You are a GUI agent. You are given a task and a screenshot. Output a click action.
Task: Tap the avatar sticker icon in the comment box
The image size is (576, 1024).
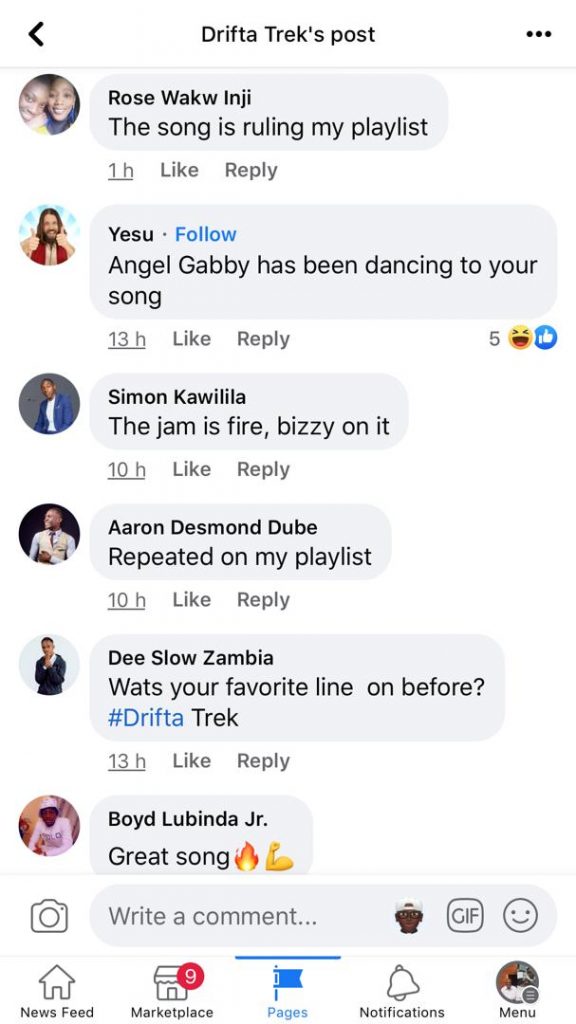tap(409, 915)
